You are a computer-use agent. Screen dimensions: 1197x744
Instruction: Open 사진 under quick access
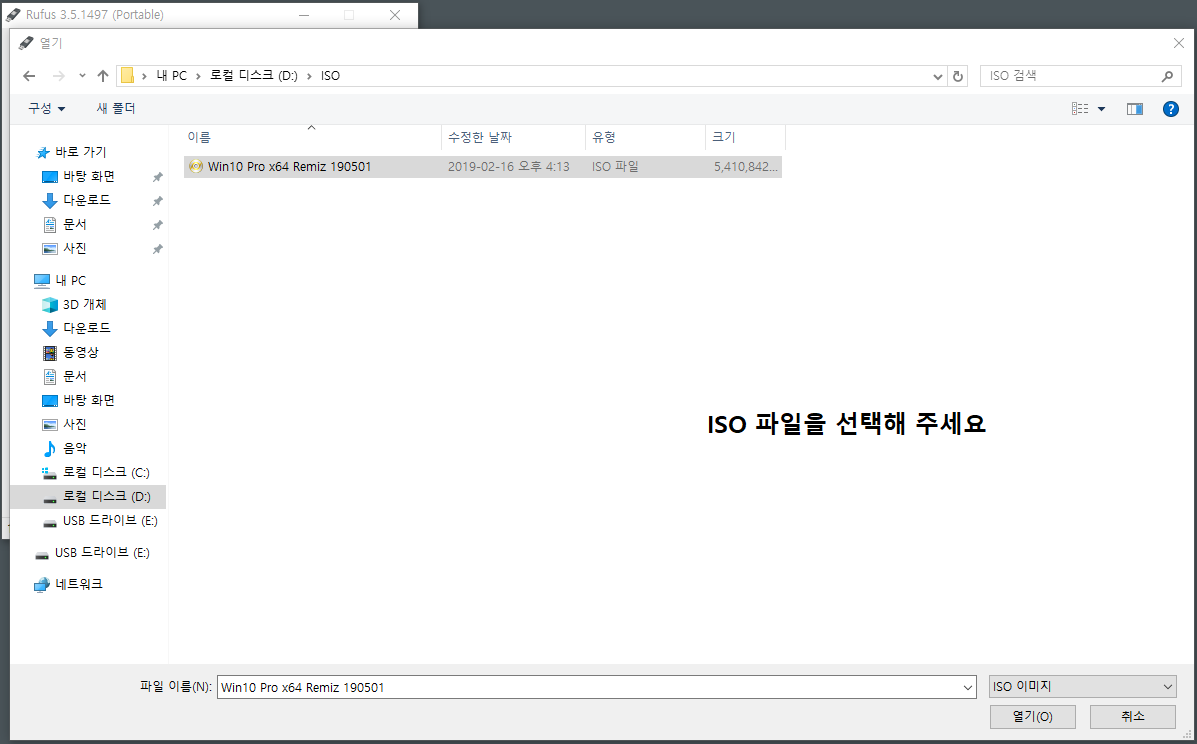pyautogui.click(x=74, y=249)
